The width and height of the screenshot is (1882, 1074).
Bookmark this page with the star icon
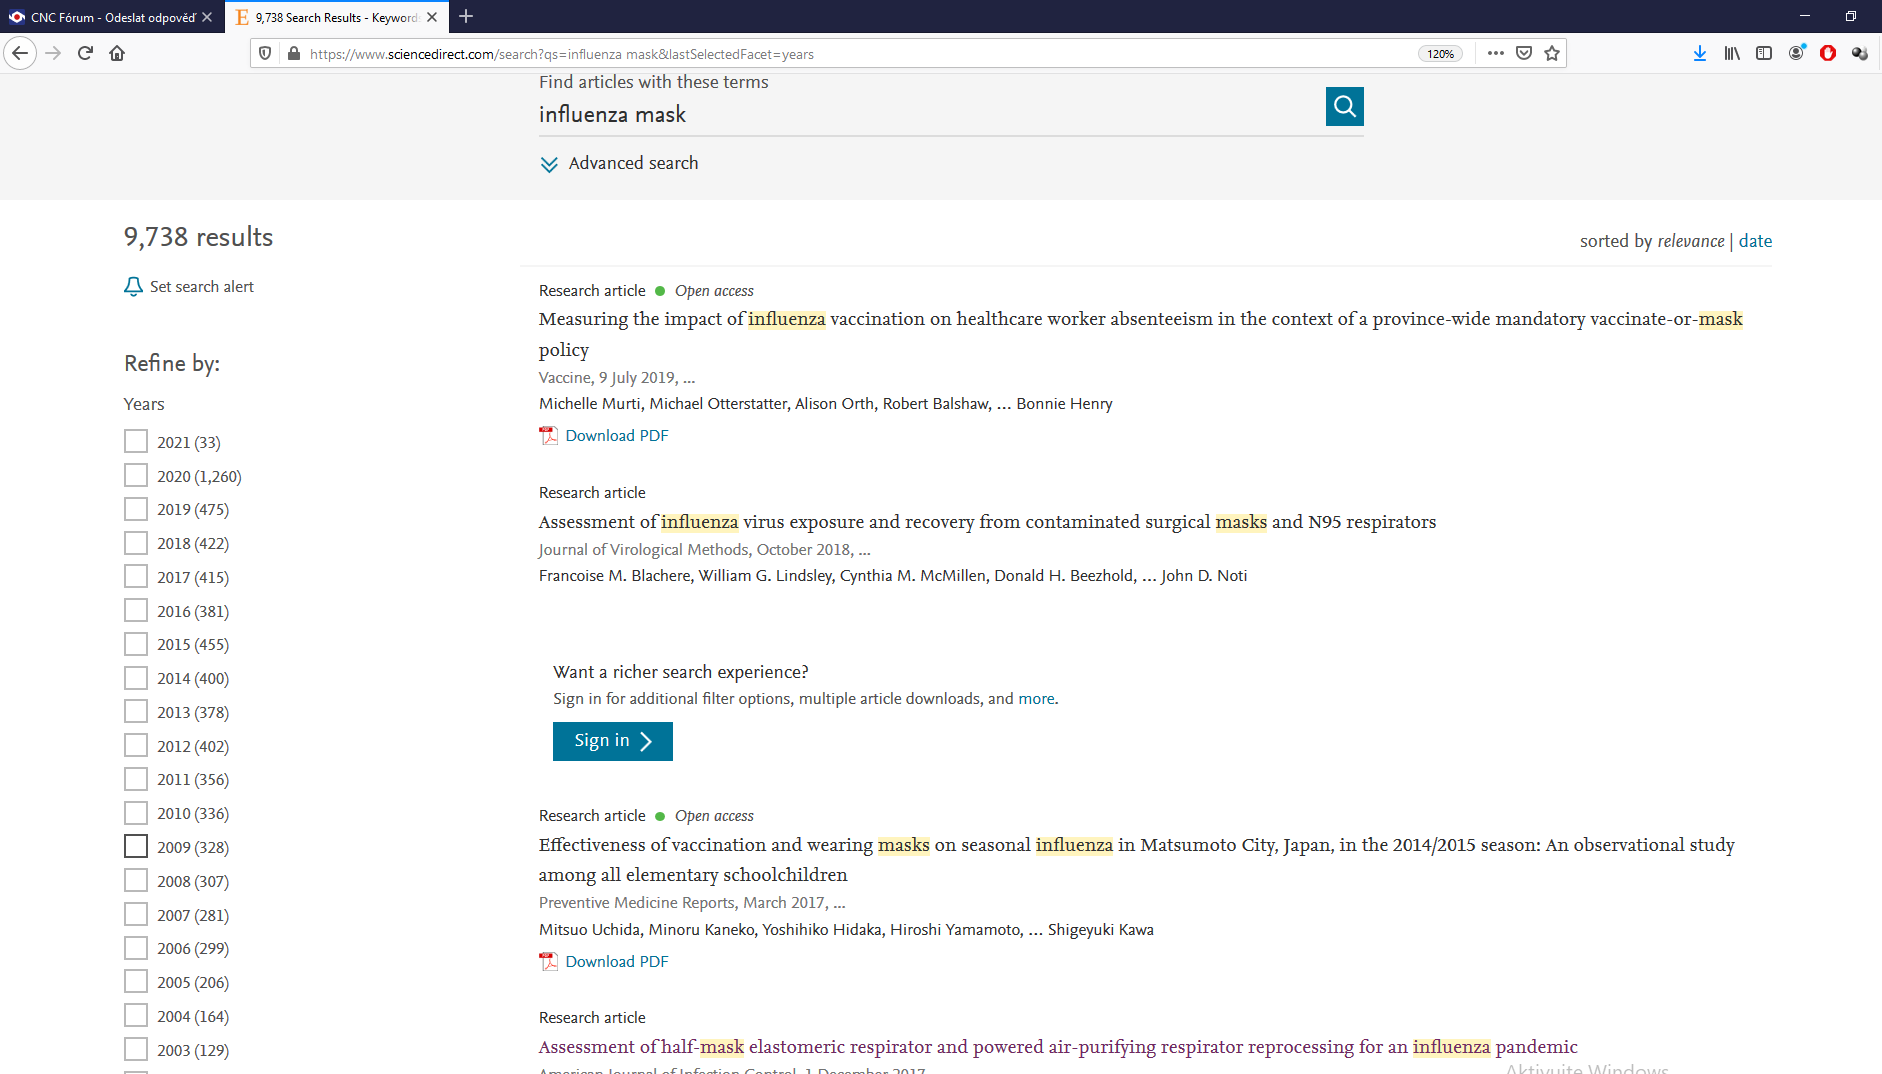tap(1552, 54)
